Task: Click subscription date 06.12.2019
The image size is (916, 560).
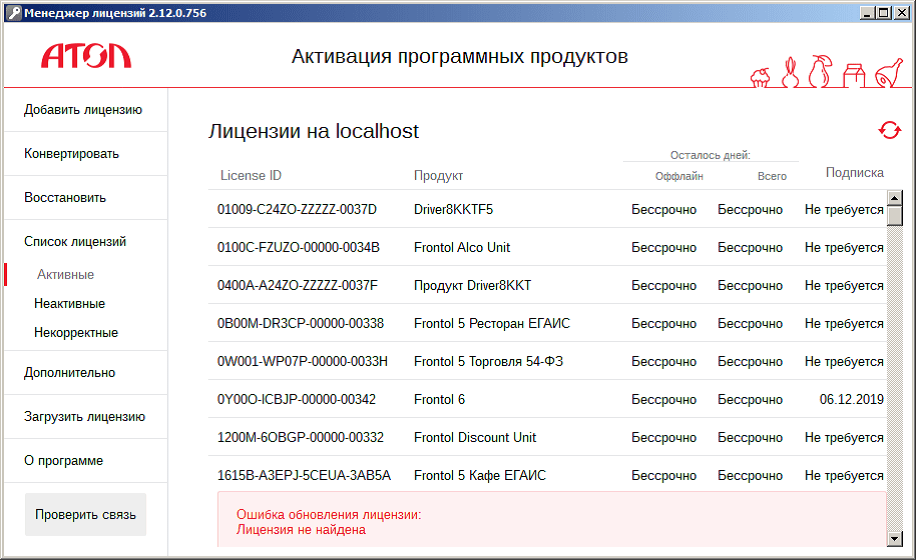Action: point(851,399)
